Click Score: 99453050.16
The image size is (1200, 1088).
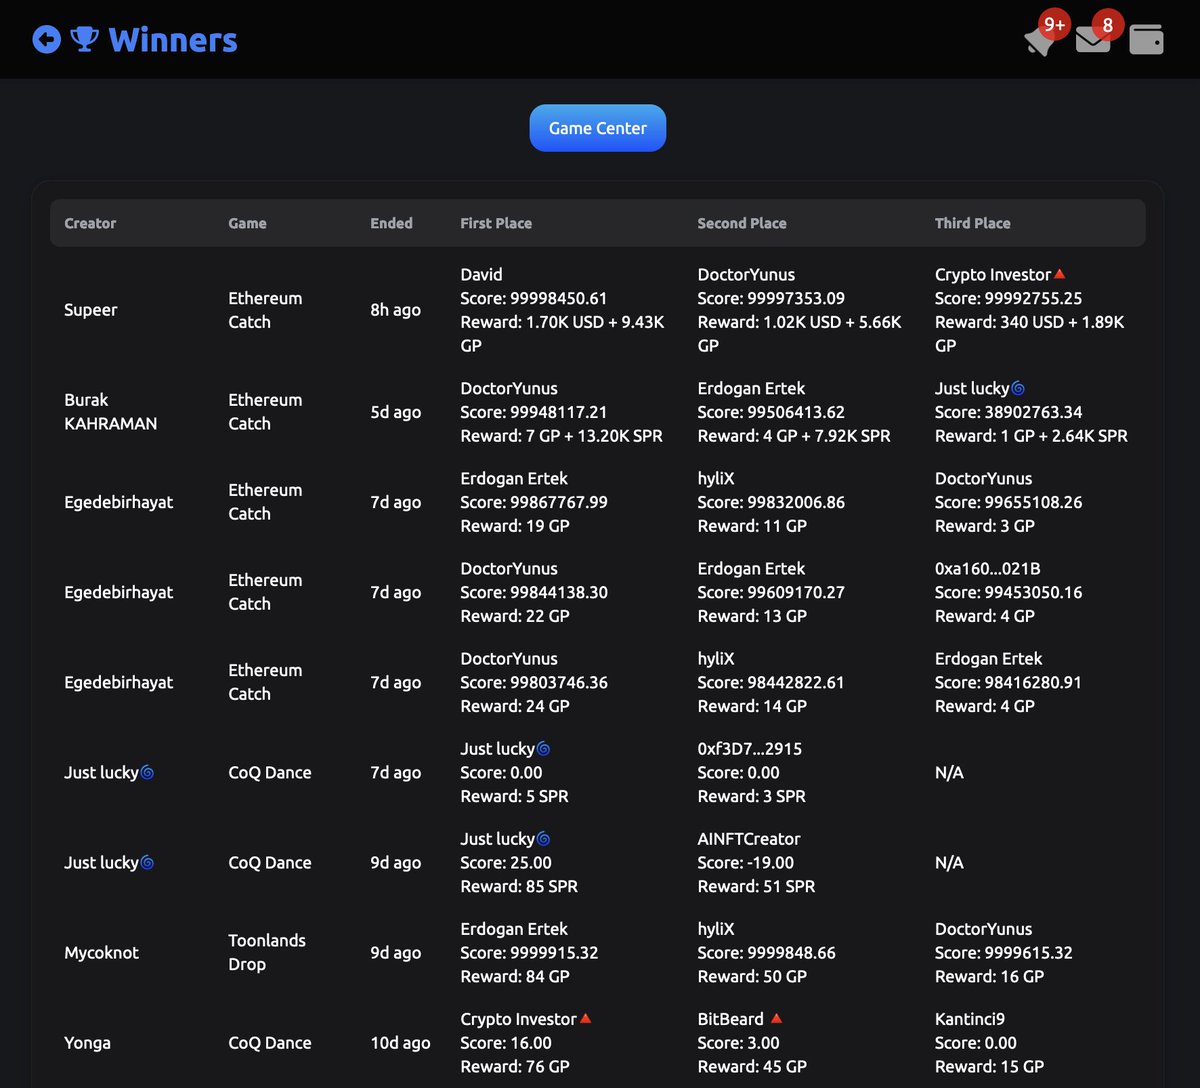1009,592
